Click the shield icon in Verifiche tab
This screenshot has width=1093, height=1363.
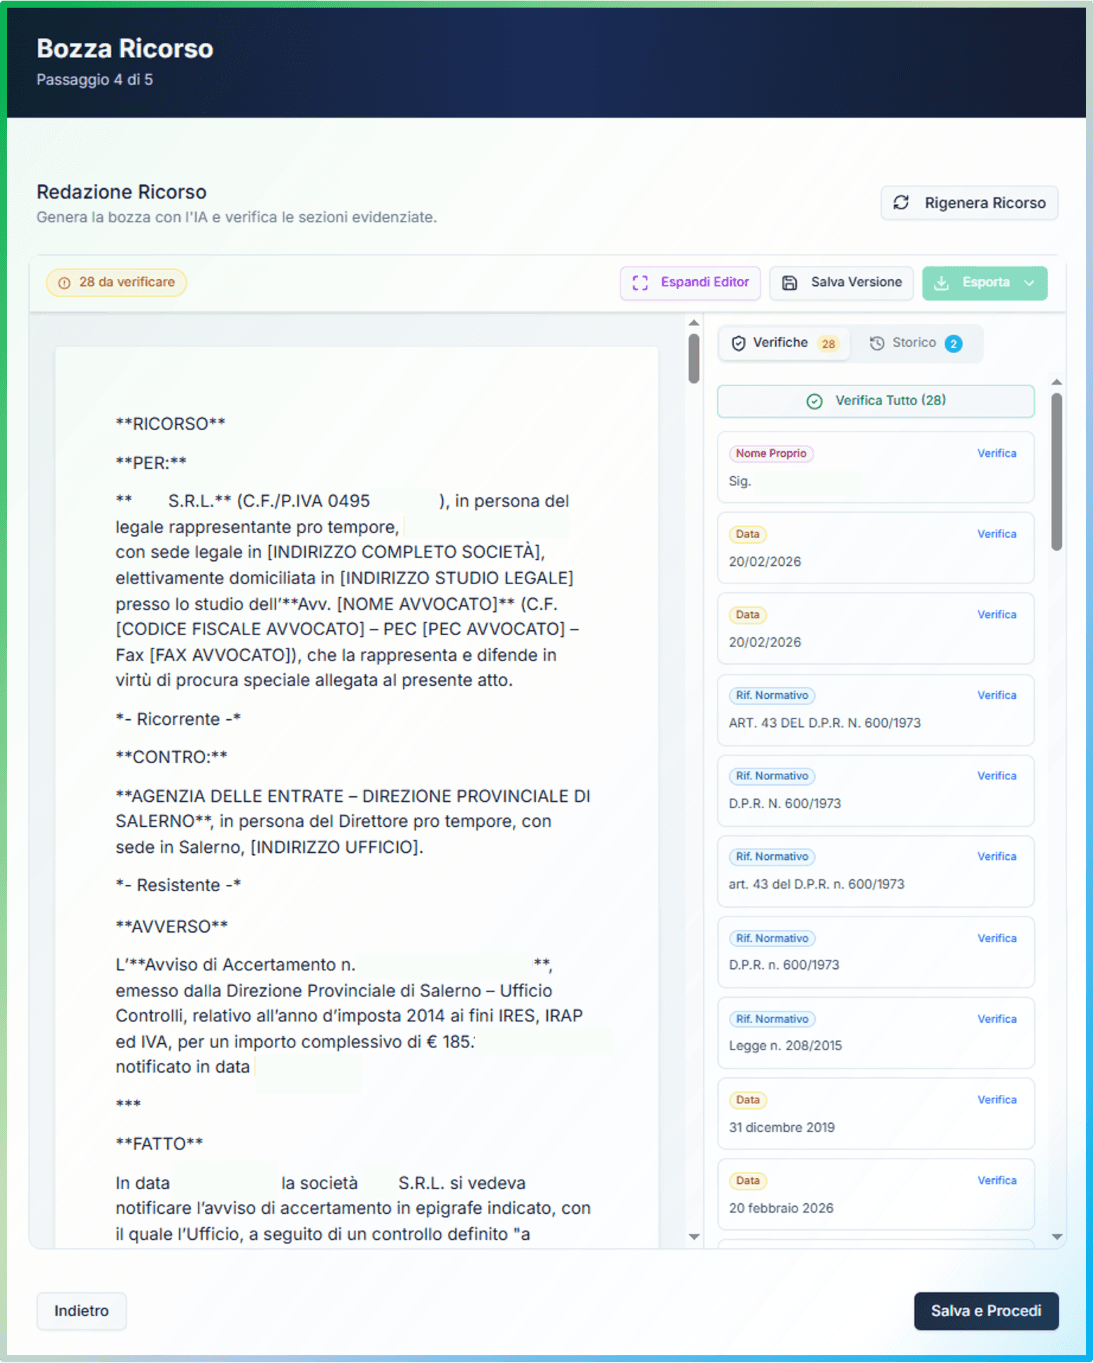(738, 343)
